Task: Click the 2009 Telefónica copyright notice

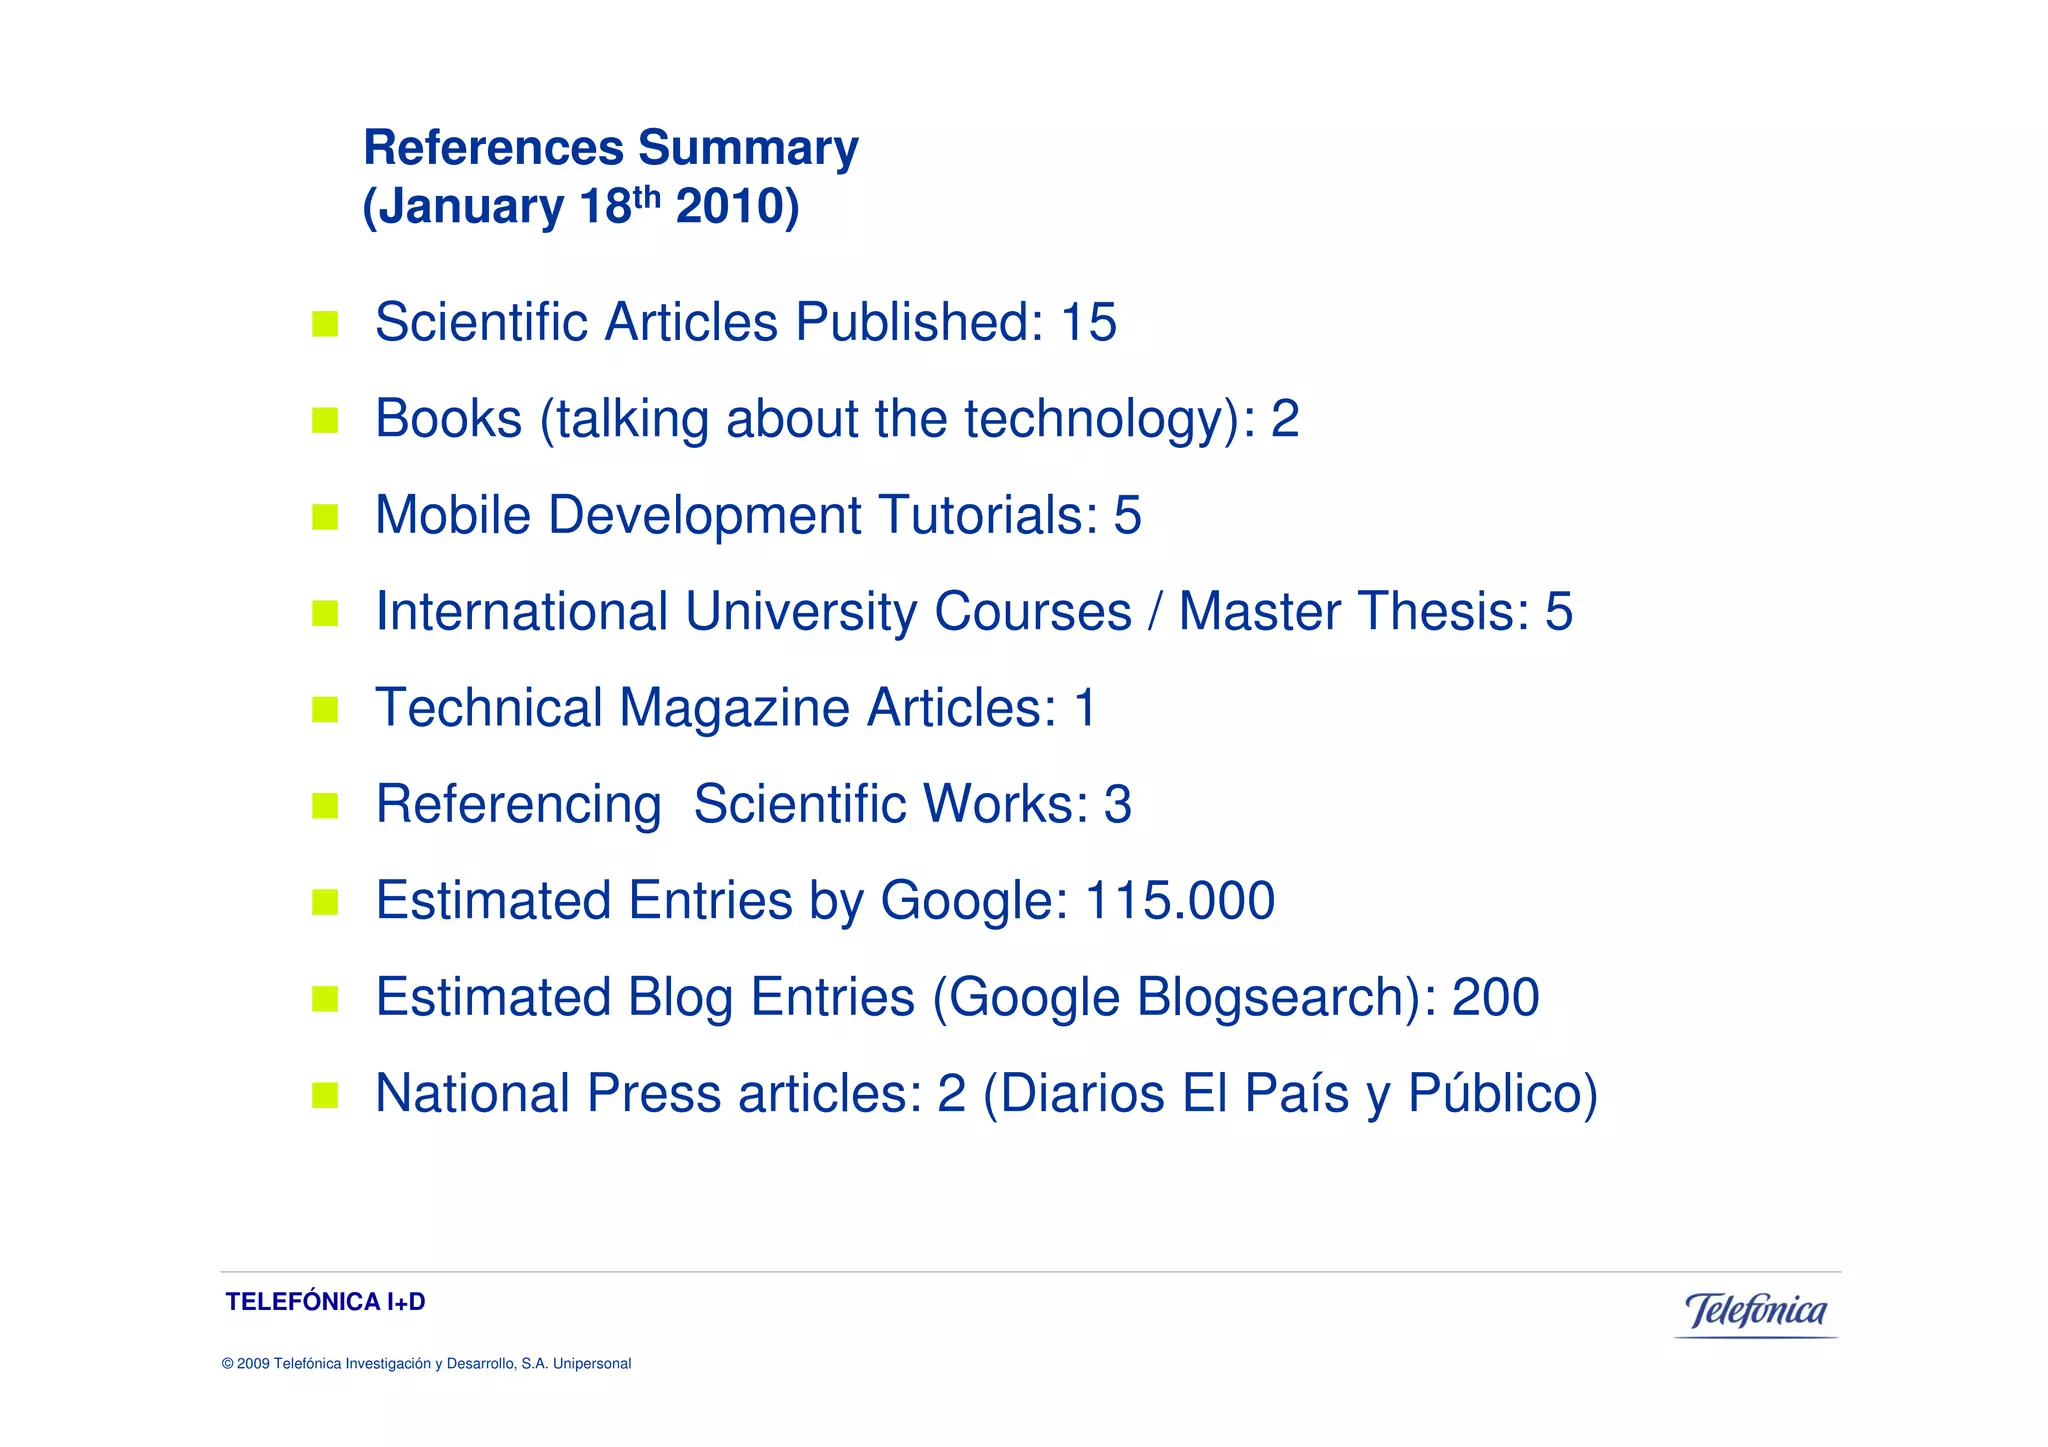Action: pyautogui.click(x=427, y=1364)
